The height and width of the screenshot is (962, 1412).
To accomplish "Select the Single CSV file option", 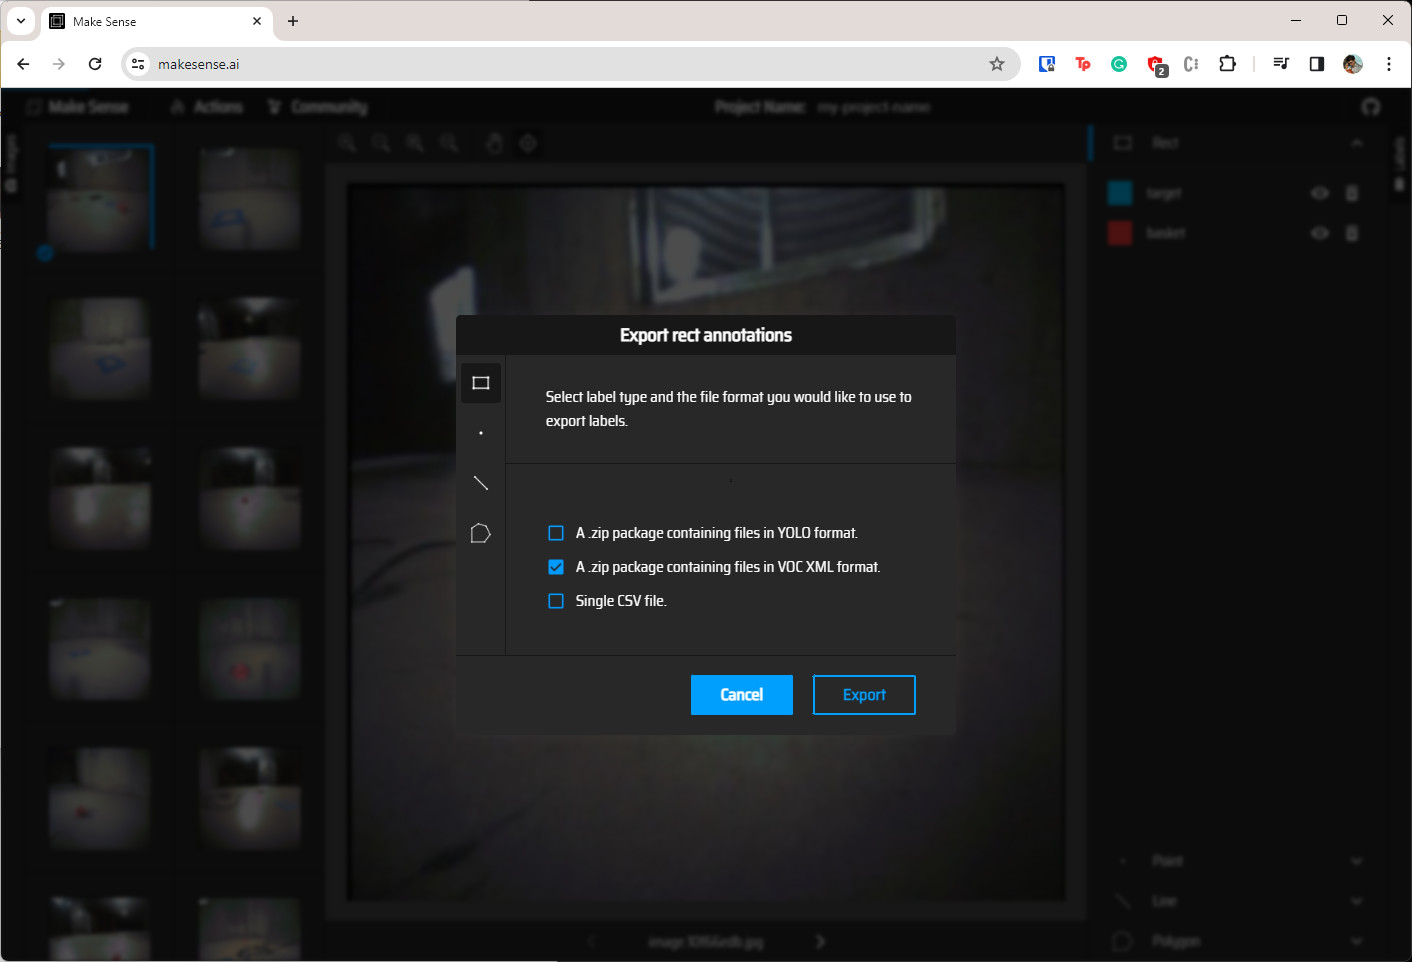I will 556,601.
